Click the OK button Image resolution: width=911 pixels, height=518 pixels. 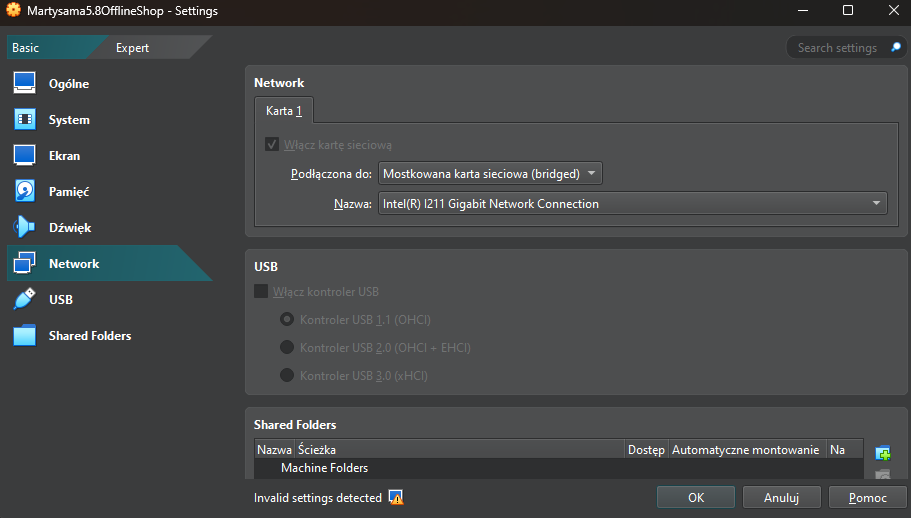(696, 497)
